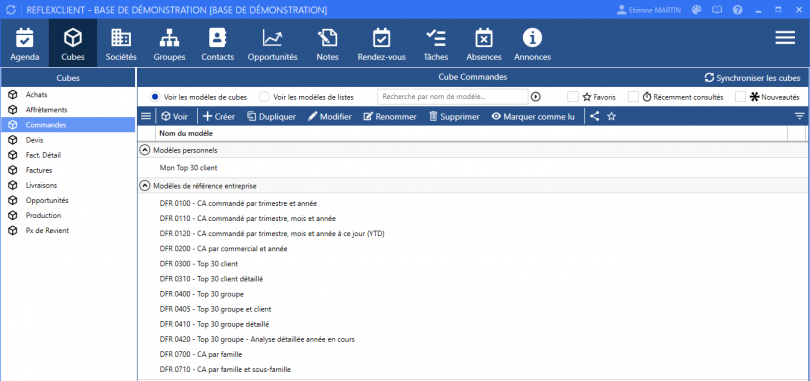
Task: Select the Production cube
Action: pyautogui.click(x=68, y=215)
